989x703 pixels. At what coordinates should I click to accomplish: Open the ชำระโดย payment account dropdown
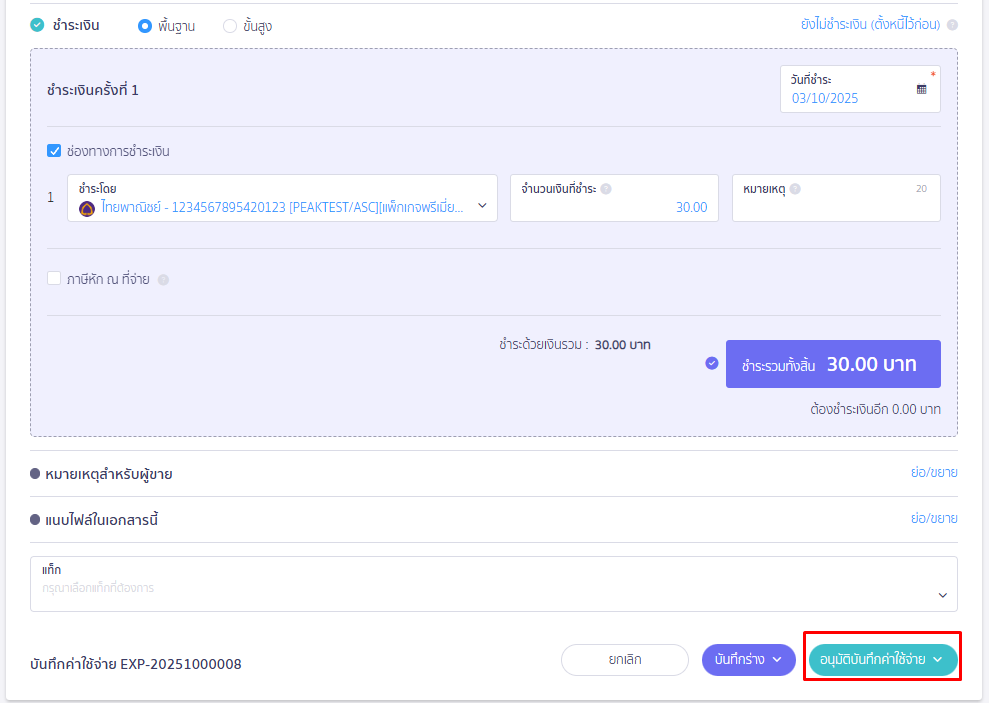point(482,206)
